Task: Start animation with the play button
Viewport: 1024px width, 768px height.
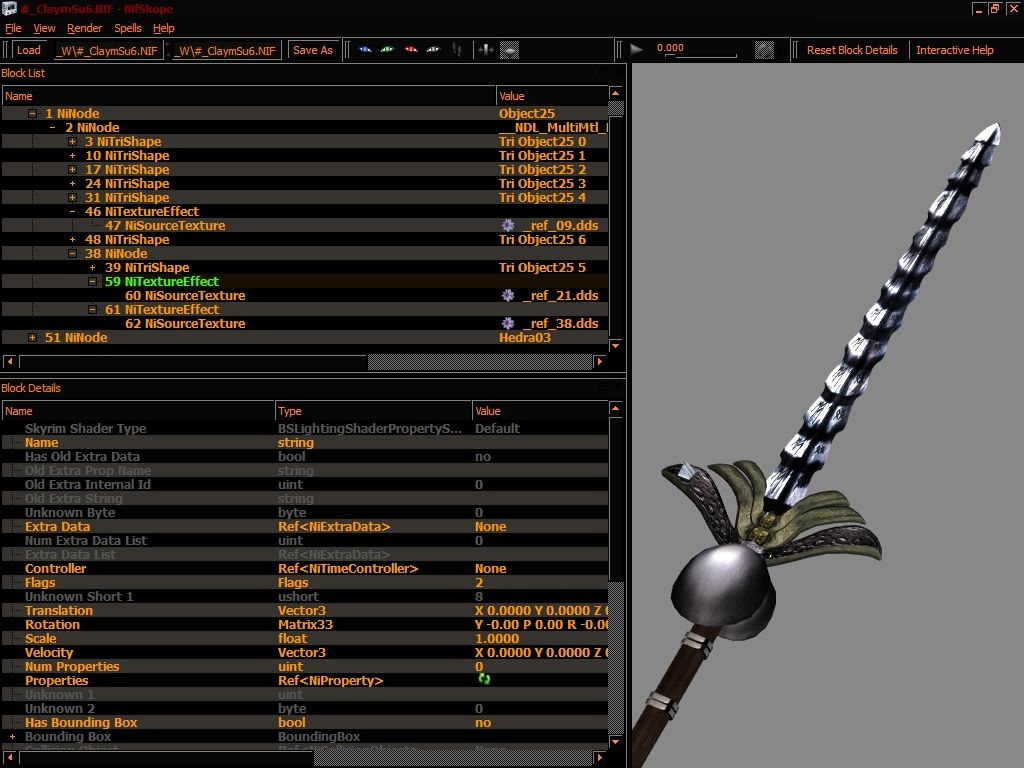Action: pyautogui.click(x=636, y=49)
